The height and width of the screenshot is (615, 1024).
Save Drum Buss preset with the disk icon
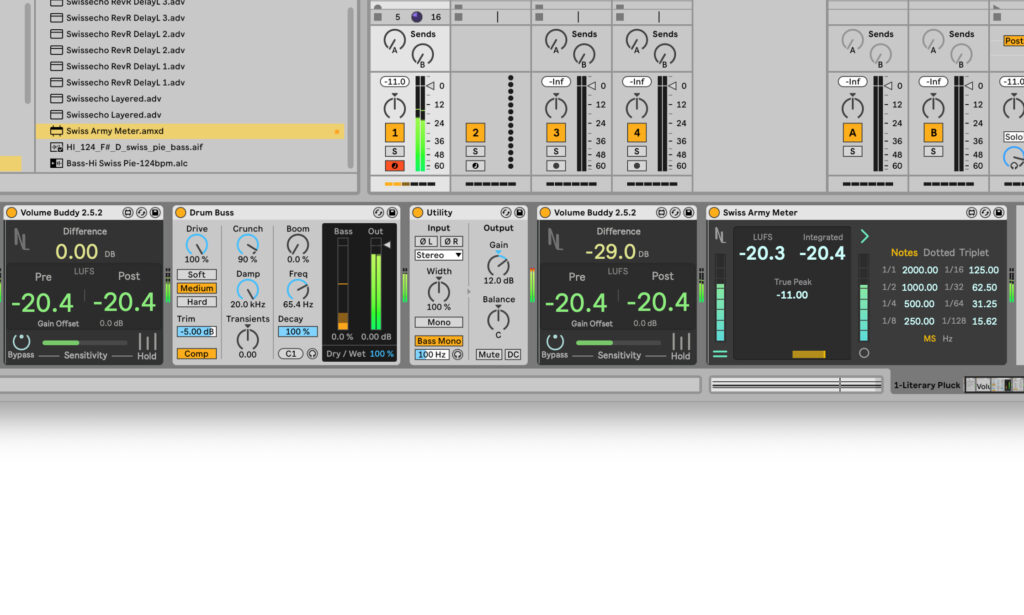click(392, 213)
